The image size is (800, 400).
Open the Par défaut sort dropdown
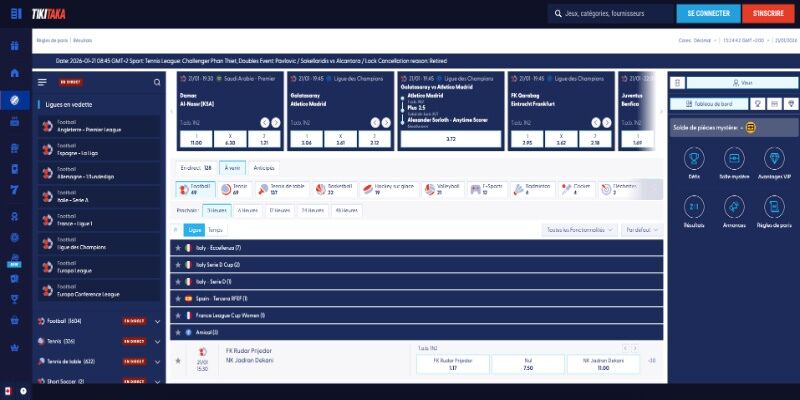tap(639, 229)
